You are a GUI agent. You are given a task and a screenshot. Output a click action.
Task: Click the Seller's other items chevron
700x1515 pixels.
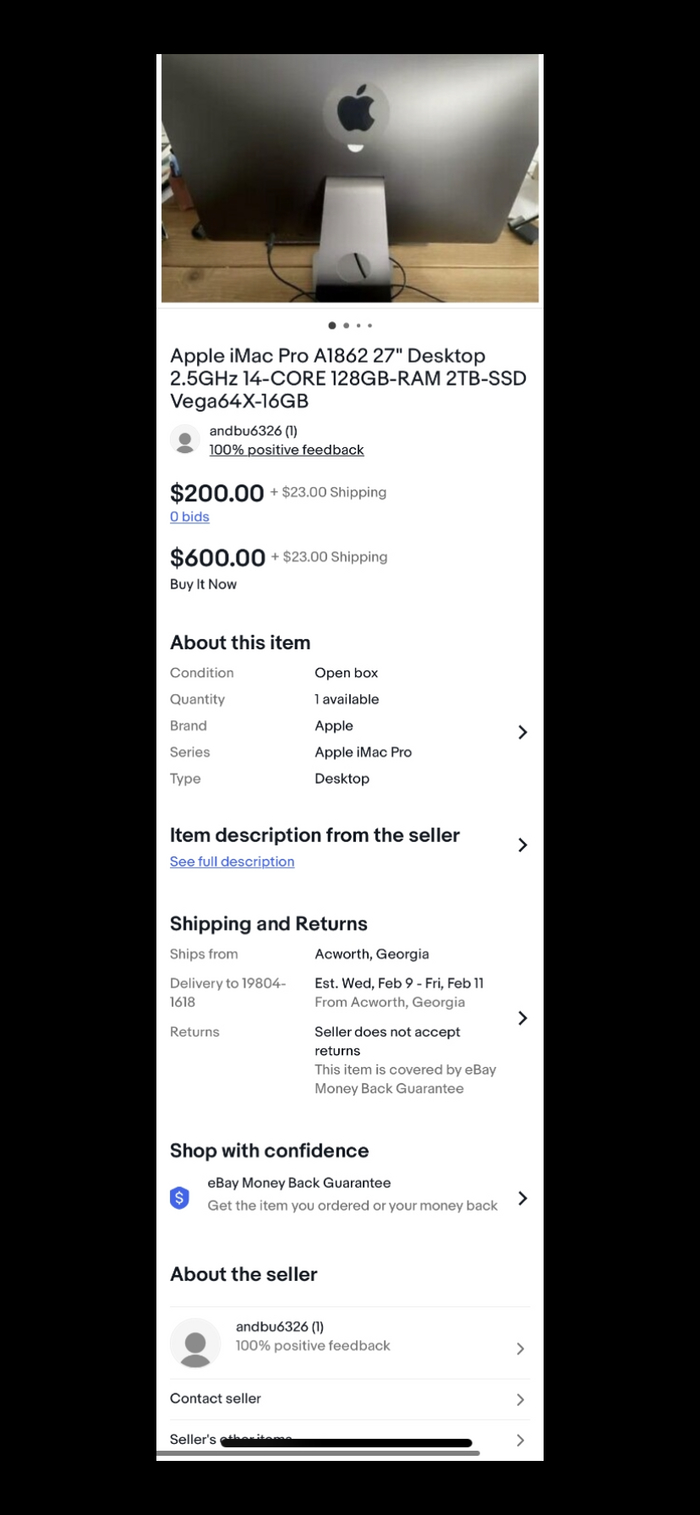tap(520, 1440)
